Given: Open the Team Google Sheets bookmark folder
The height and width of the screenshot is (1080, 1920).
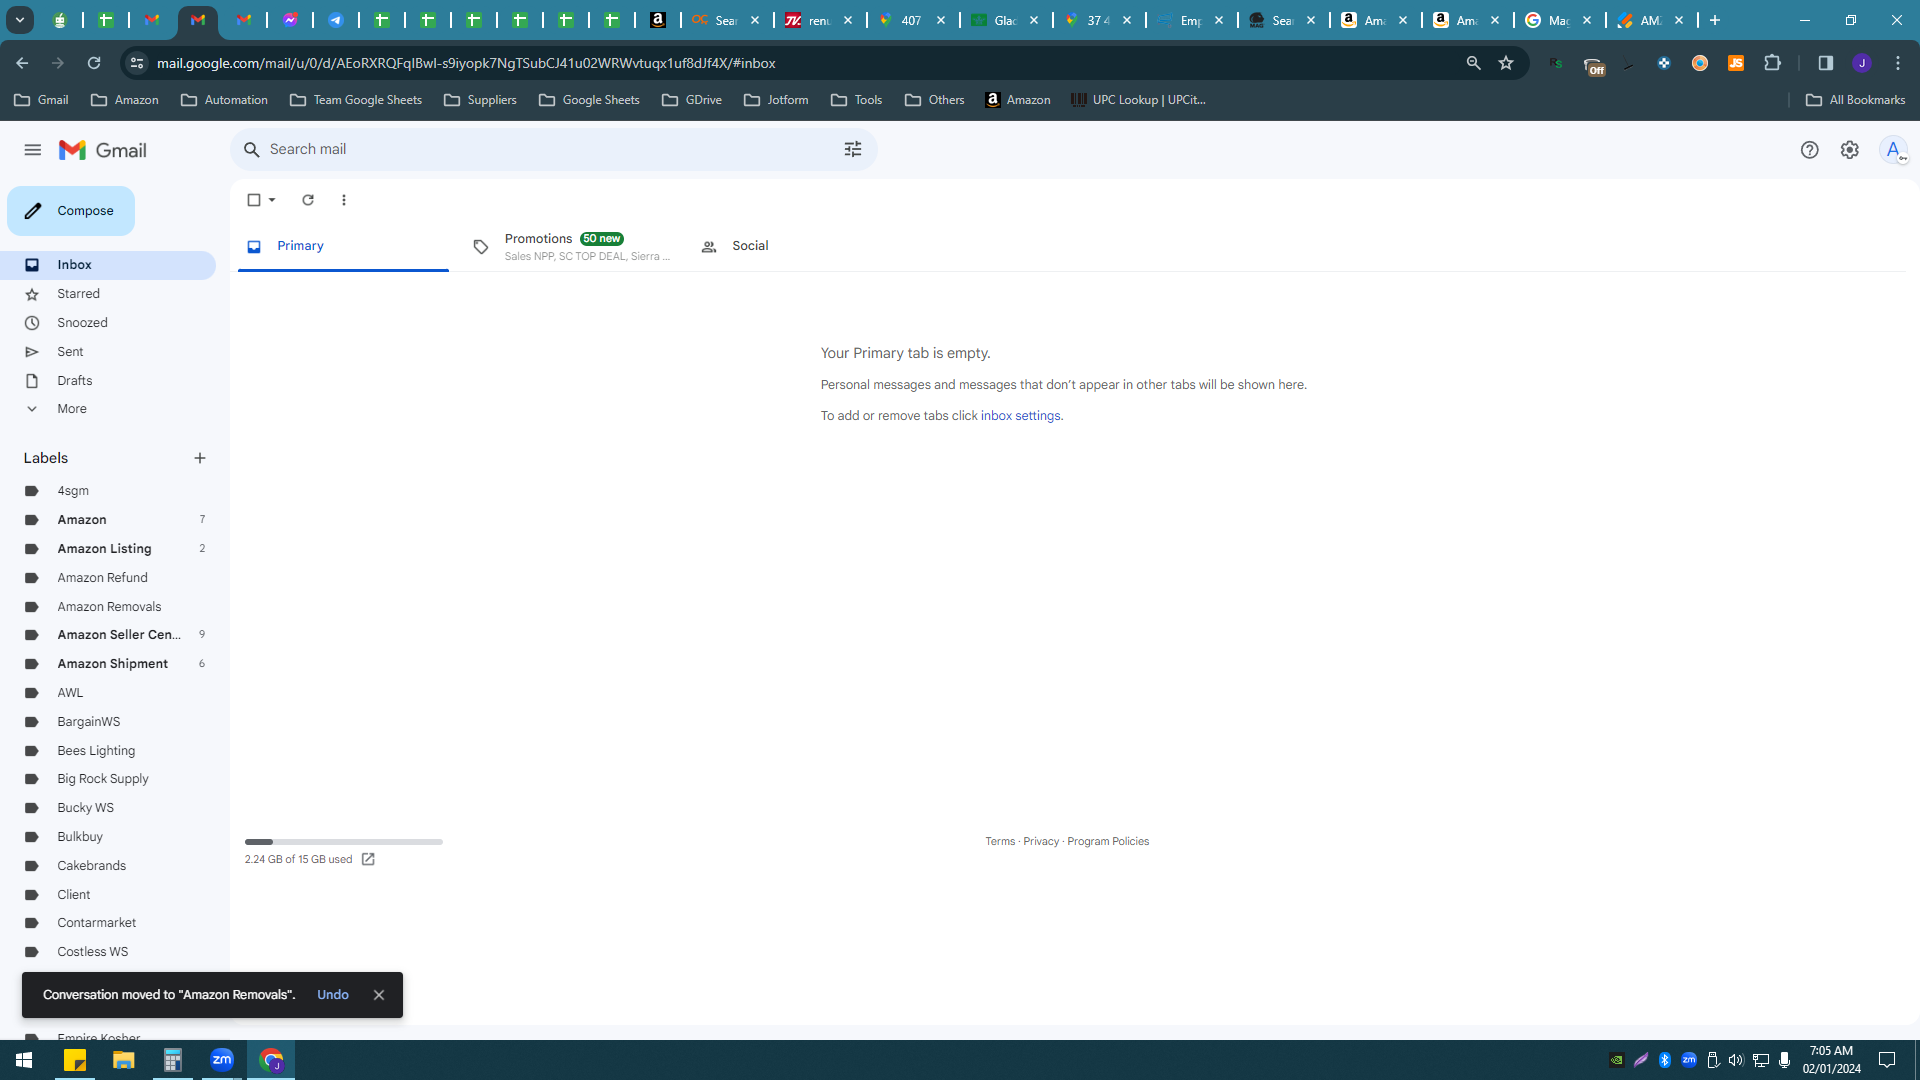Looking at the screenshot, I should point(356,100).
